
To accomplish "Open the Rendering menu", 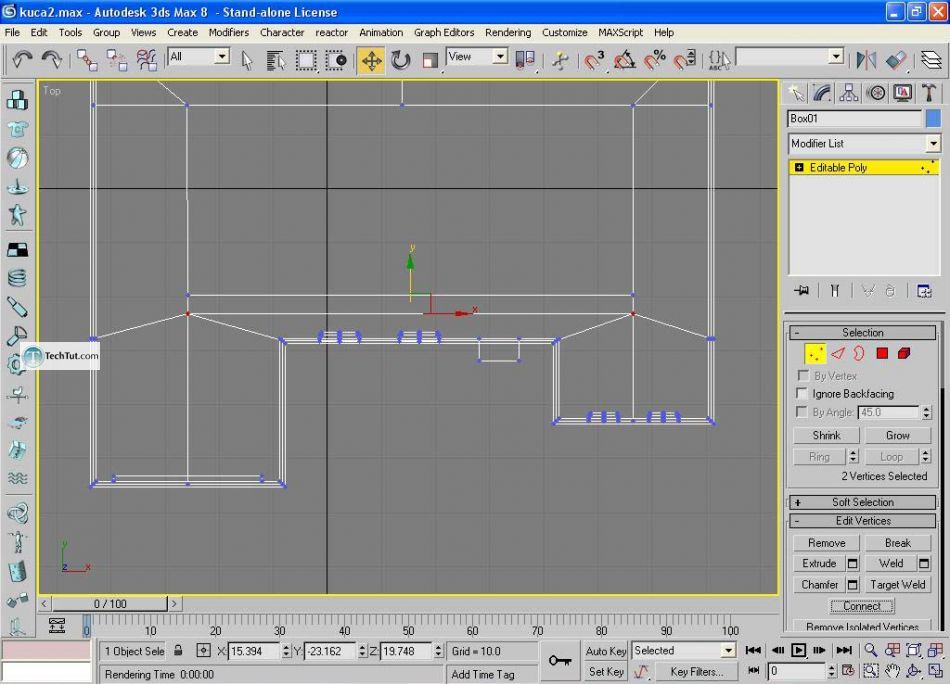I will [508, 32].
